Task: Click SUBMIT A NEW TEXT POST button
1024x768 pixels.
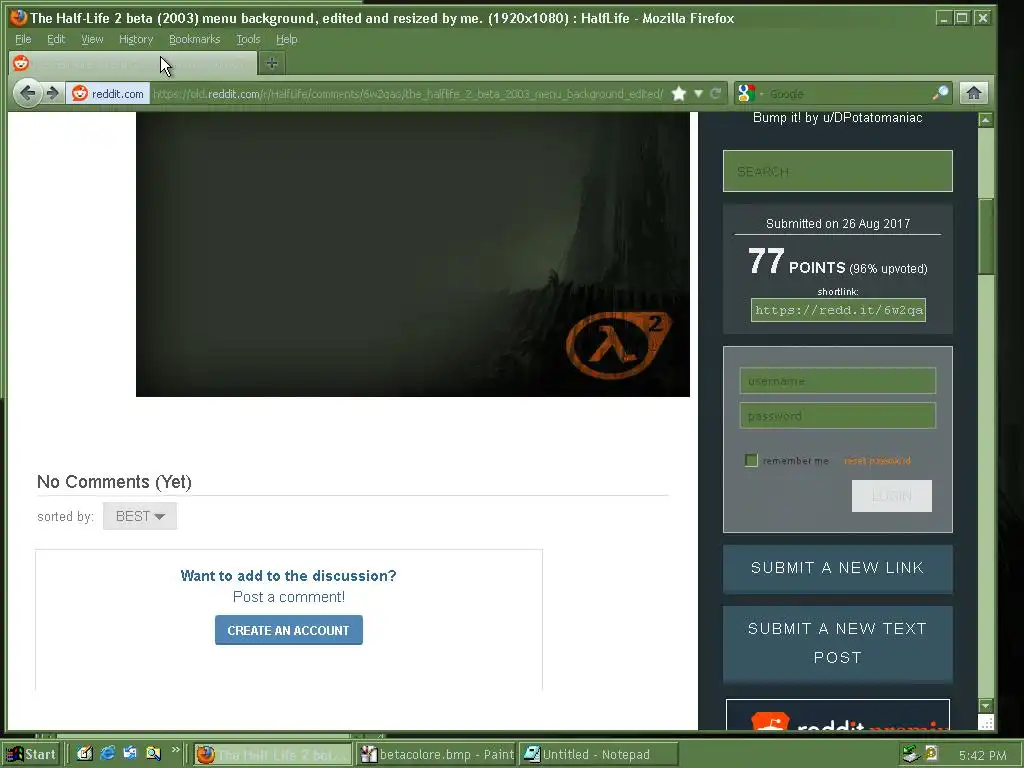Action: point(838,643)
